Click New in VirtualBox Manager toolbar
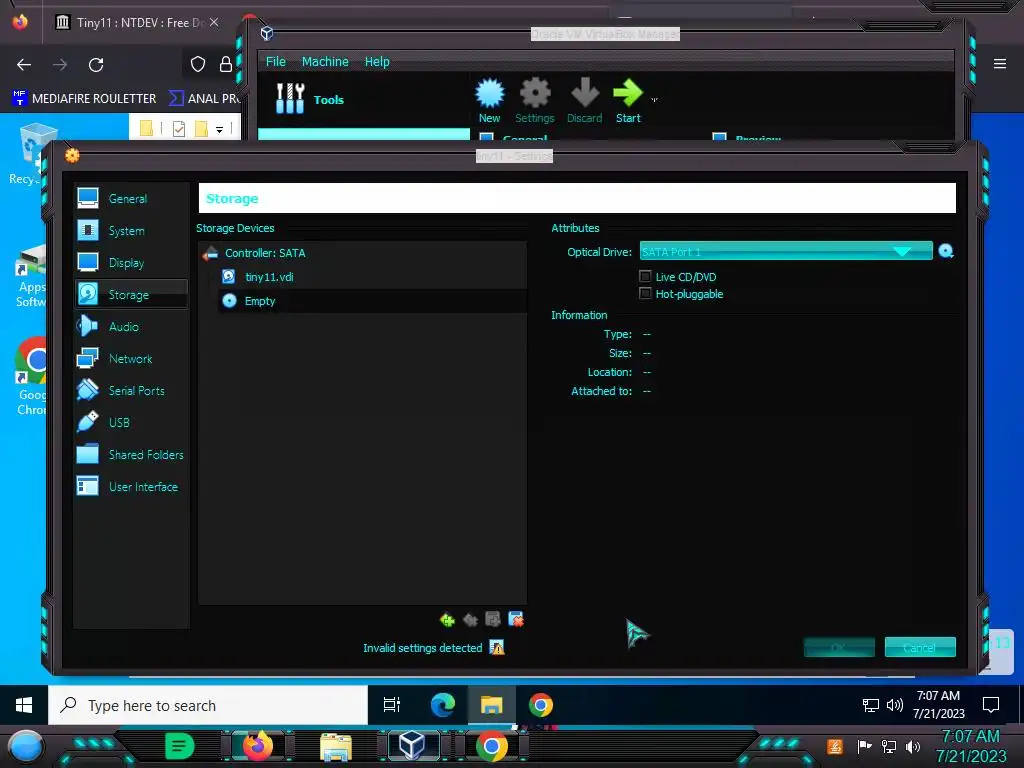This screenshot has height=768, width=1024. pyautogui.click(x=489, y=101)
